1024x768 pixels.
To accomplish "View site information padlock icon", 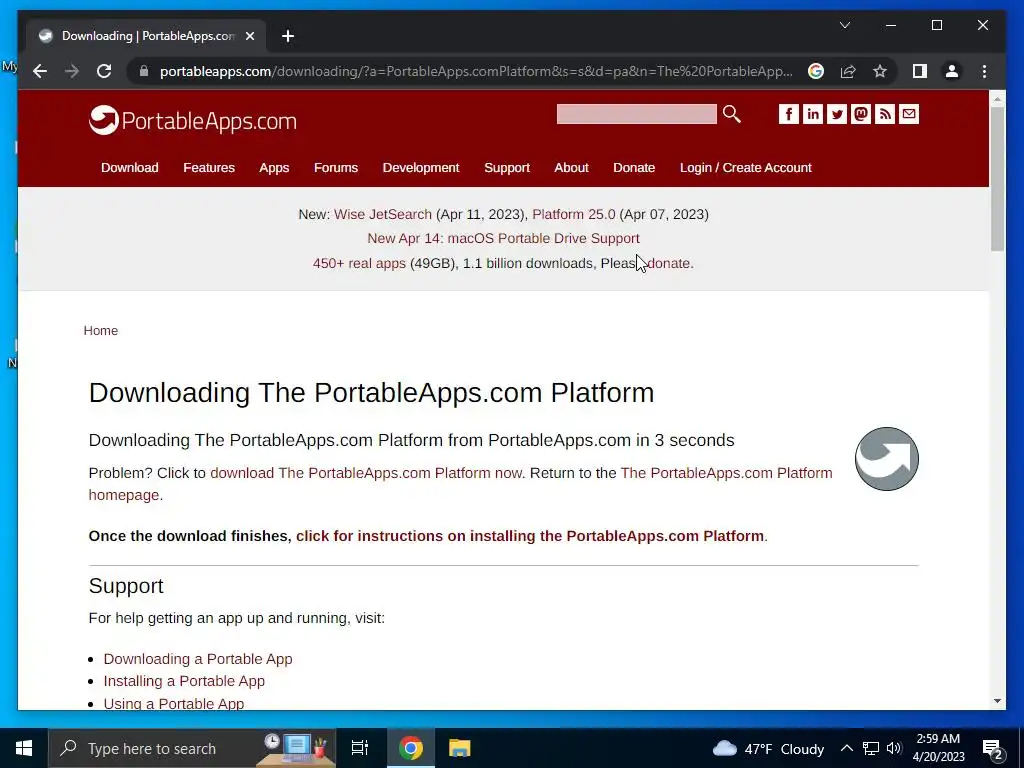I will click(144, 71).
